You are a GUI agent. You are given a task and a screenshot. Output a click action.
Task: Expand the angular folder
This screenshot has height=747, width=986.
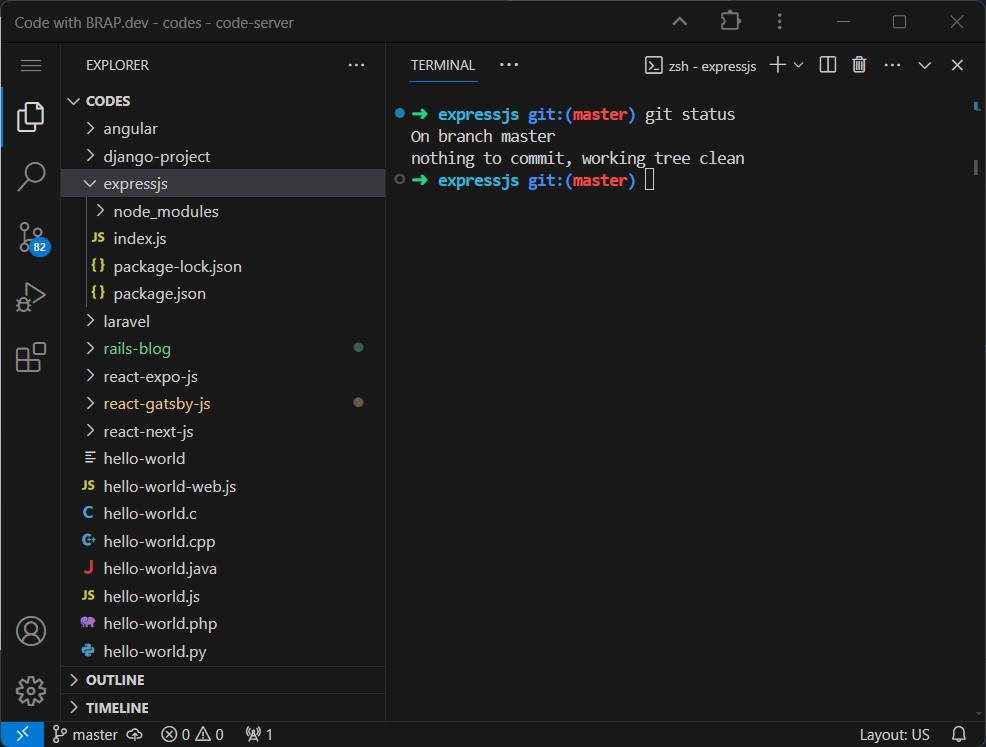[x=129, y=128]
